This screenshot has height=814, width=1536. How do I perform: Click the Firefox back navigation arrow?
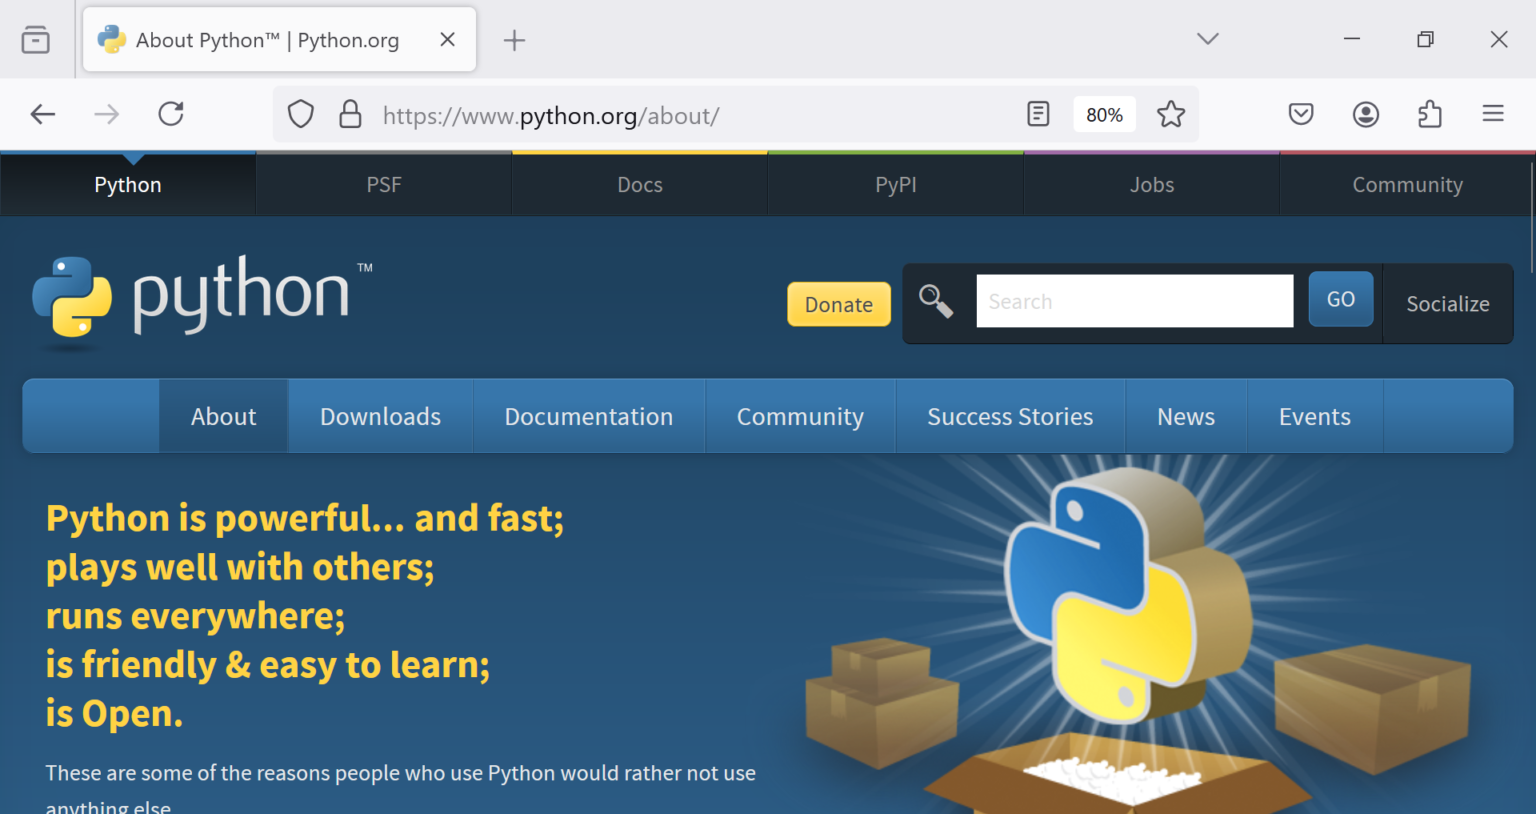[42, 114]
